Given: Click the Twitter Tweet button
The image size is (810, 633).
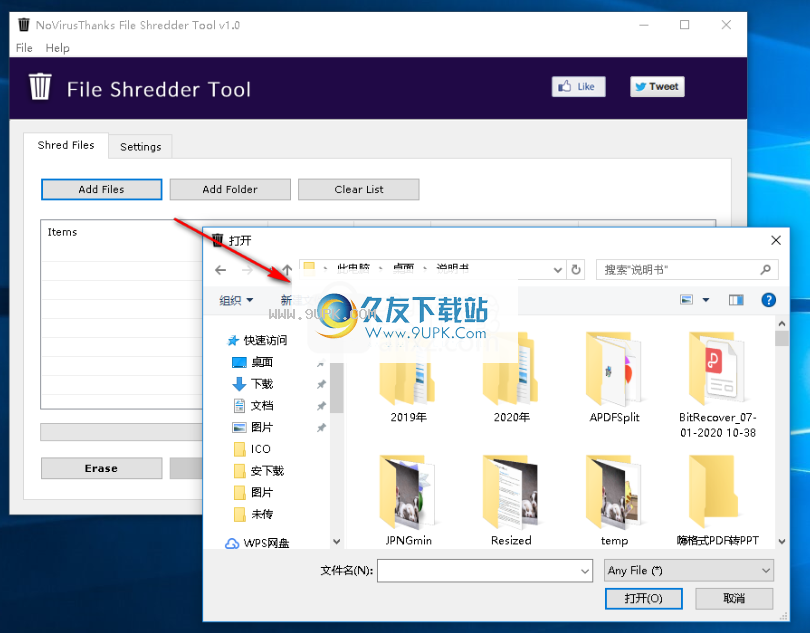Looking at the screenshot, I should tap(657, 86).
